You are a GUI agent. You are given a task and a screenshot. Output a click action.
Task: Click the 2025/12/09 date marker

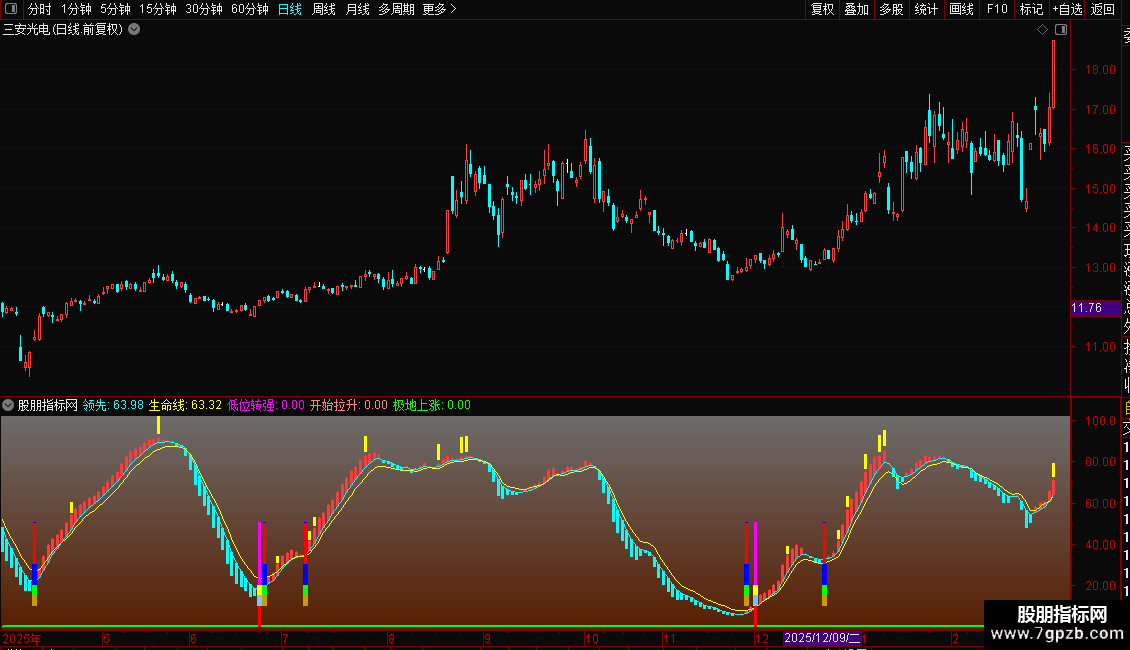tap(822, 638)
